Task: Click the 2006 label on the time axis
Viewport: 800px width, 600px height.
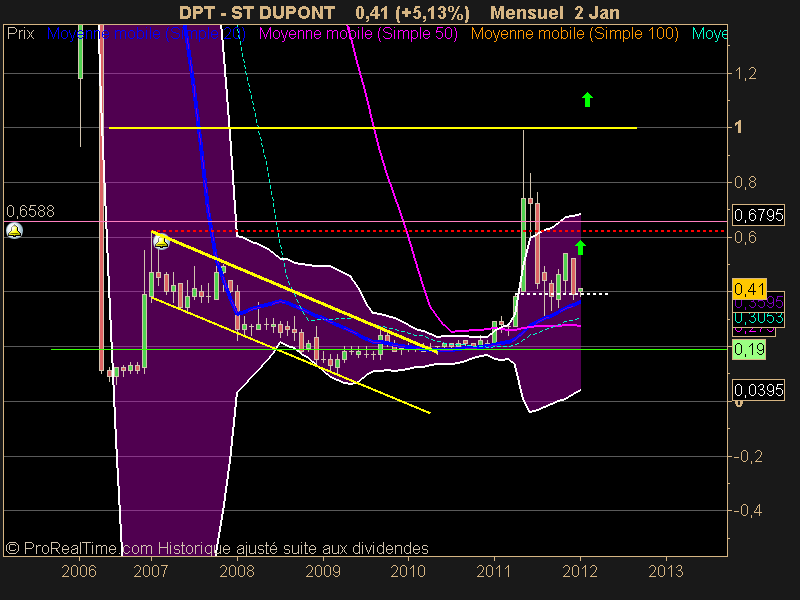Action: click(79, 571)
